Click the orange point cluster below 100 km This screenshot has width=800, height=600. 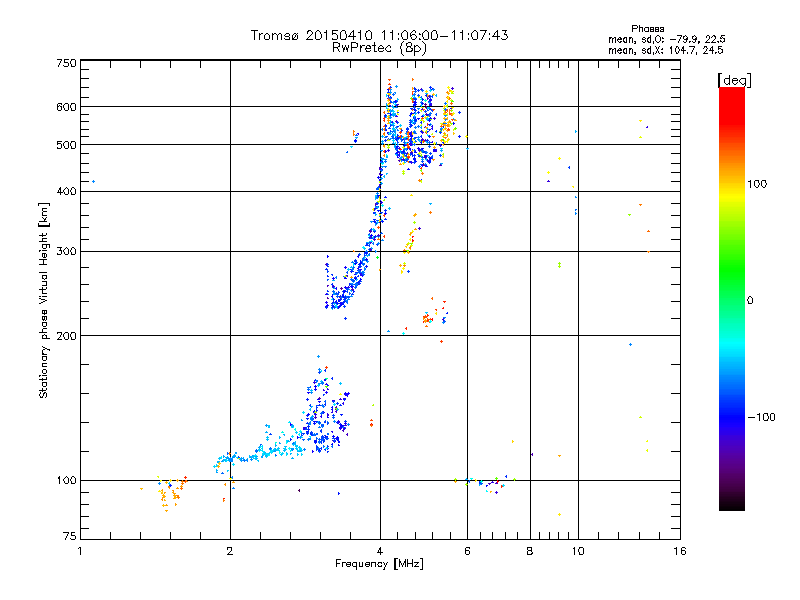[169, 493]
